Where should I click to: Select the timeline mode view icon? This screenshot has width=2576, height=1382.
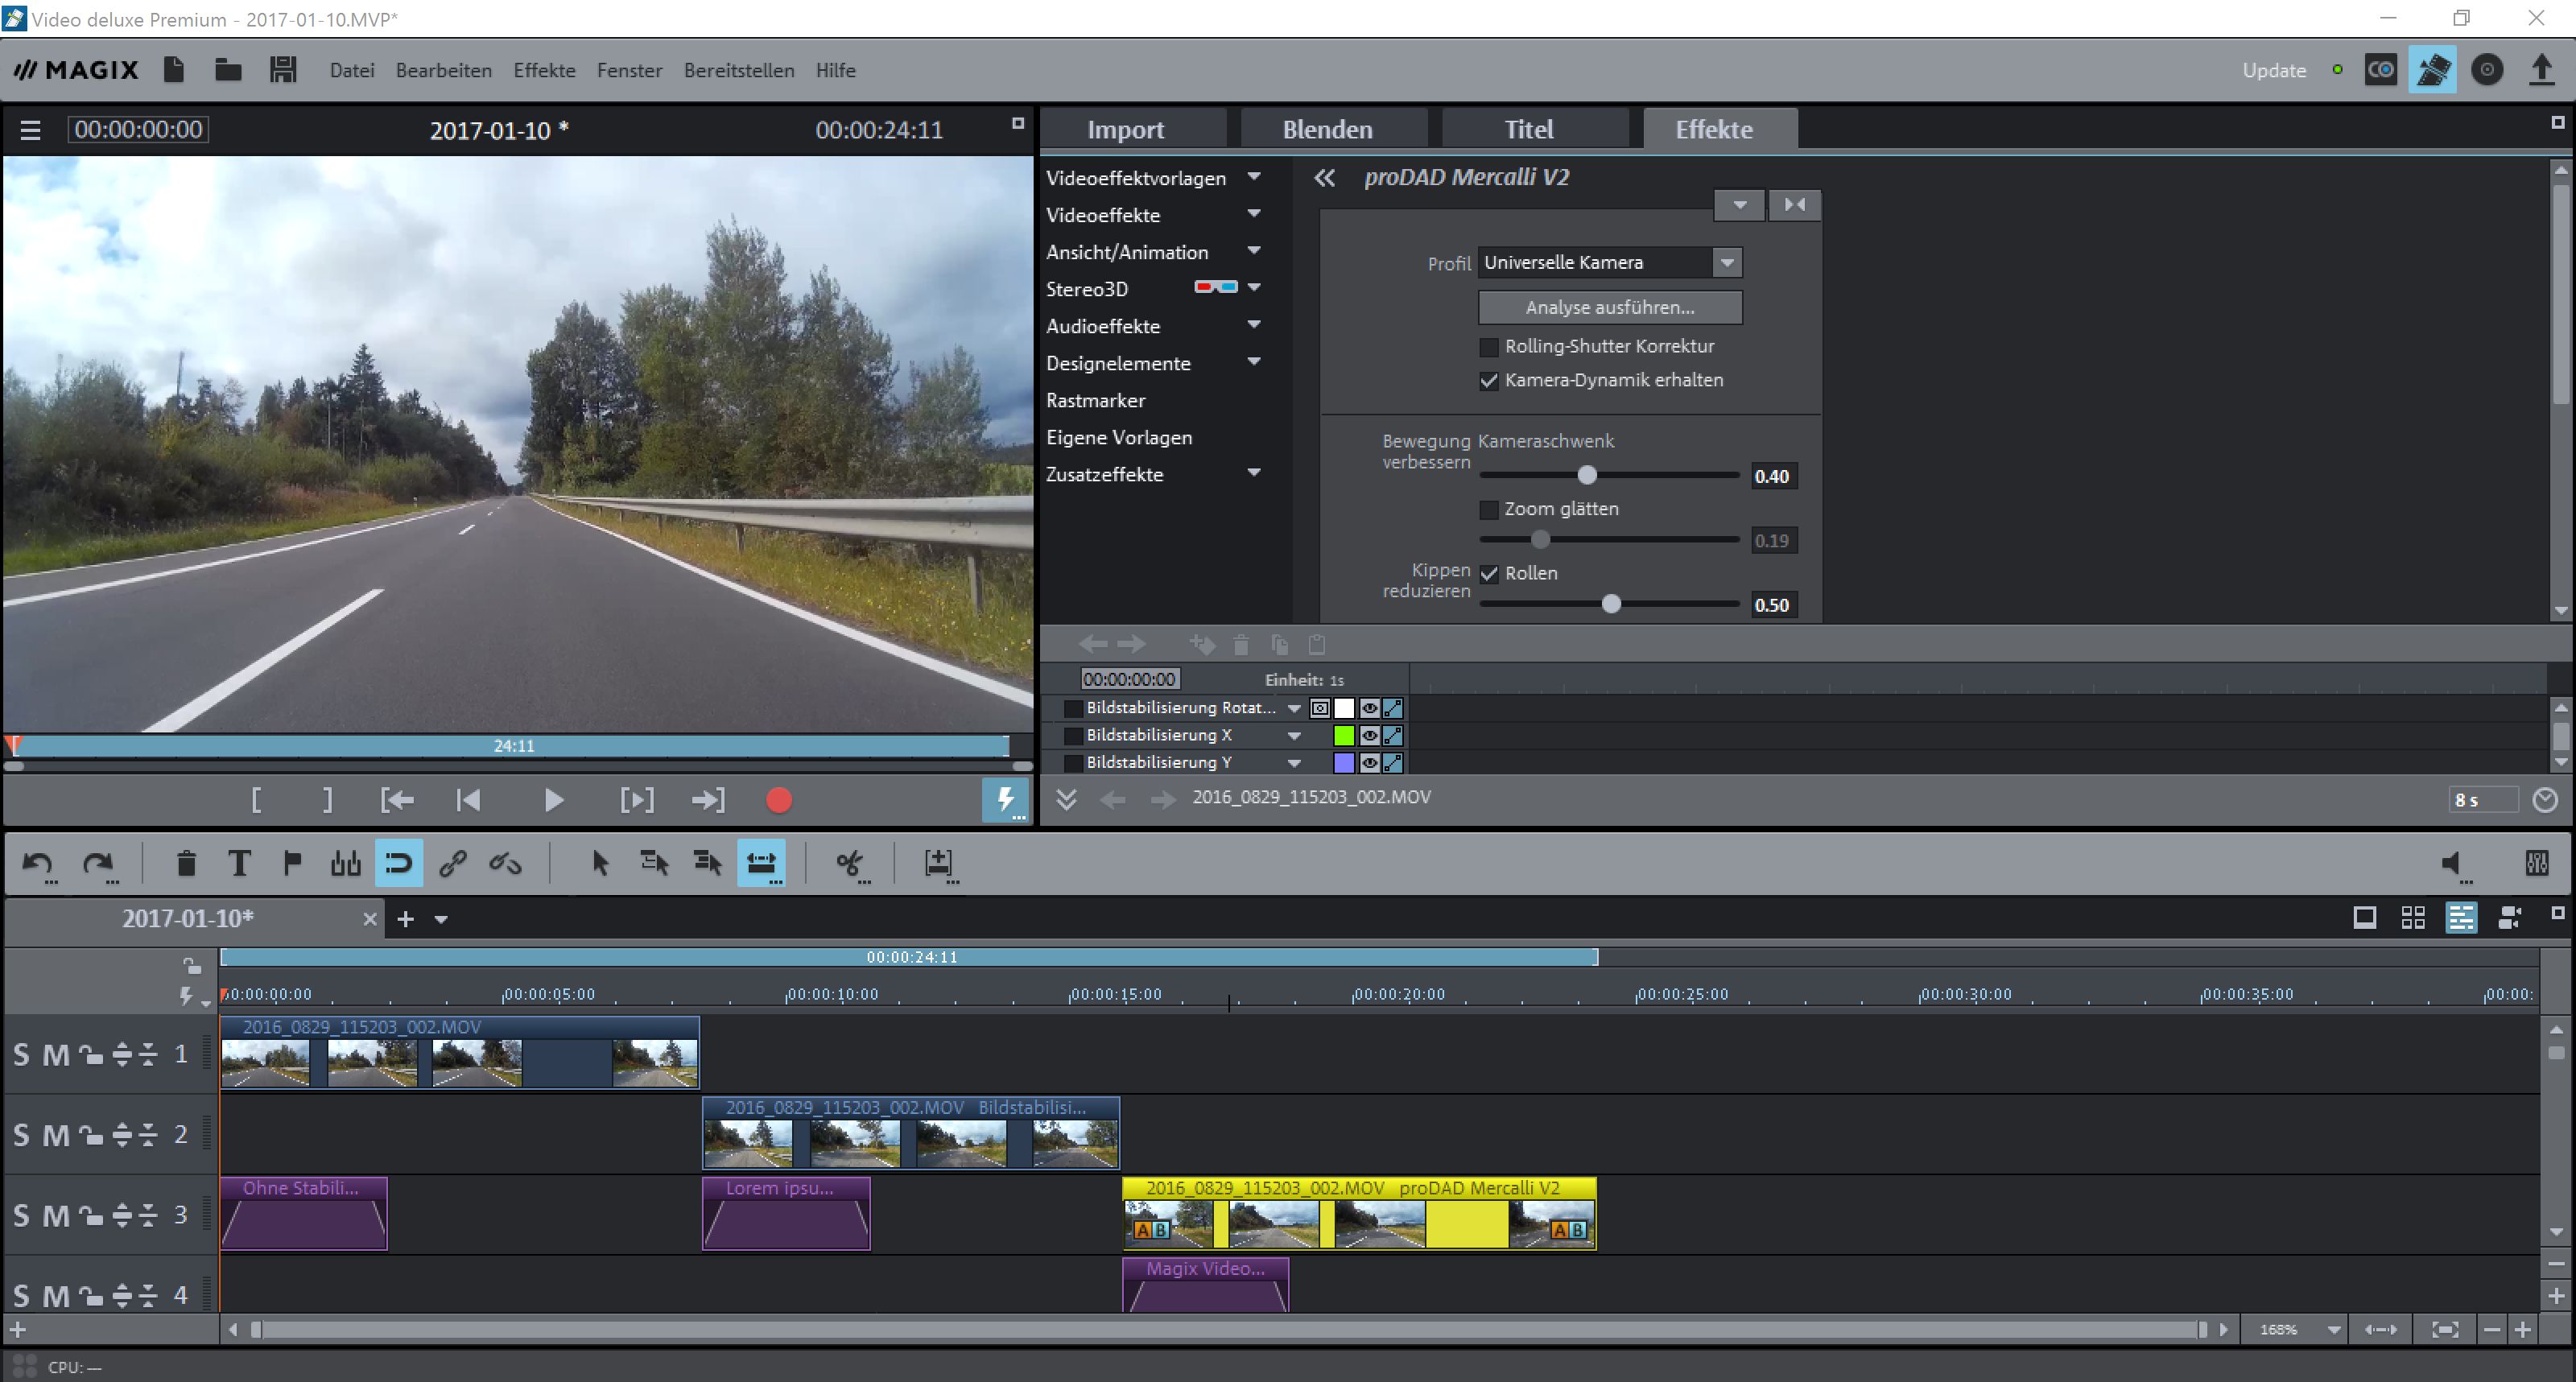pos(2461,917)
